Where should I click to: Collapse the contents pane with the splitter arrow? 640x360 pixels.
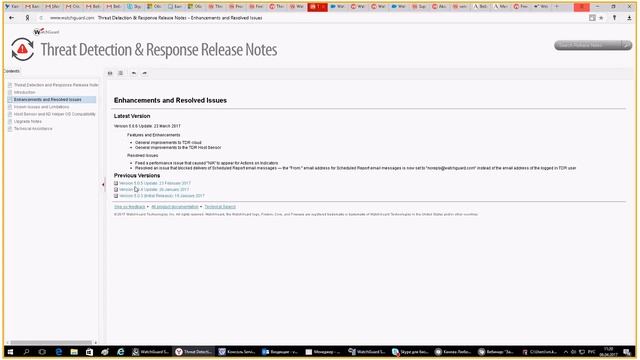coord(103,184)
